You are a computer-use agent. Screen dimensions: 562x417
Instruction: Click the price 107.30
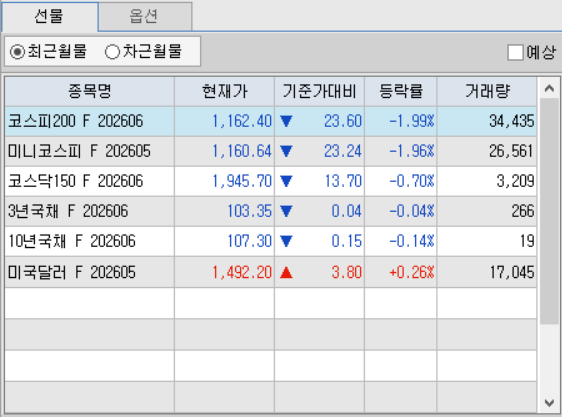tap(249, 241)
